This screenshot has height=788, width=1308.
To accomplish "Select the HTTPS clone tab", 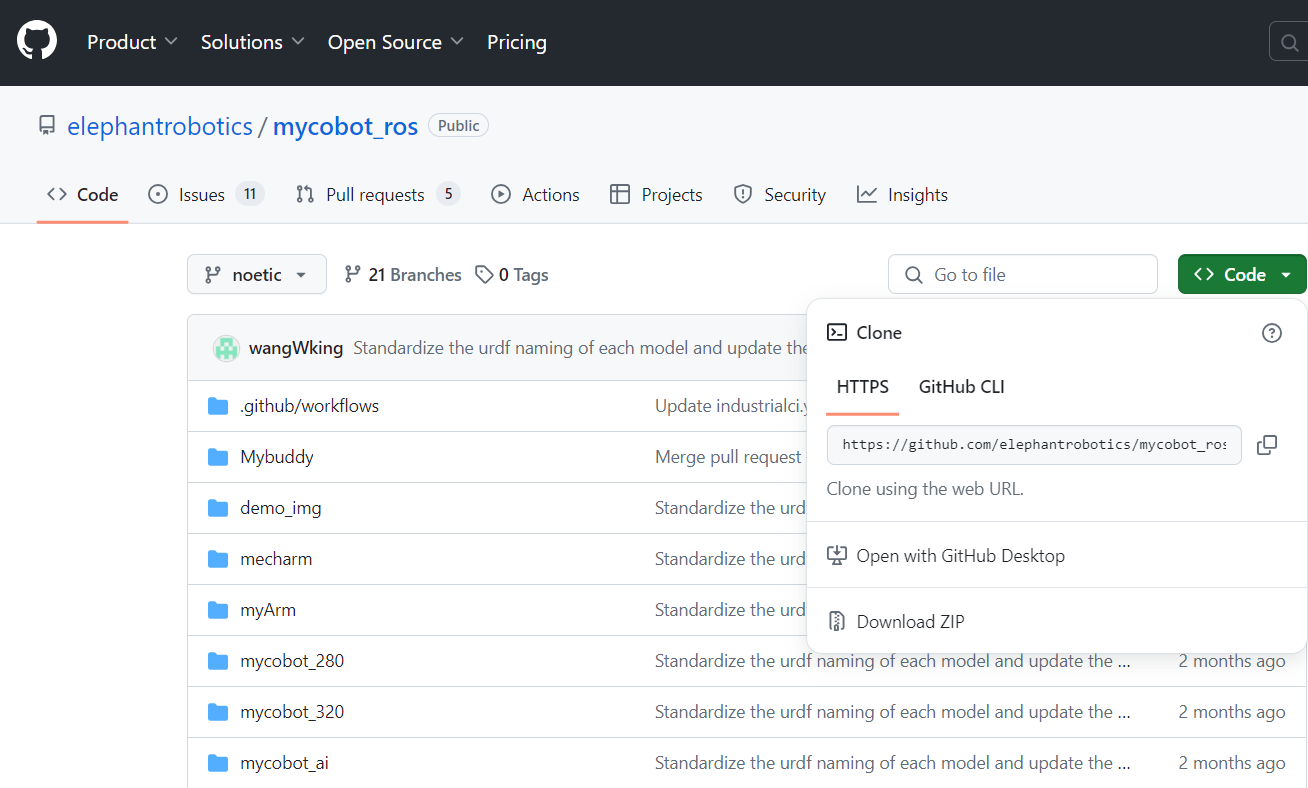I will coord(863,387).
